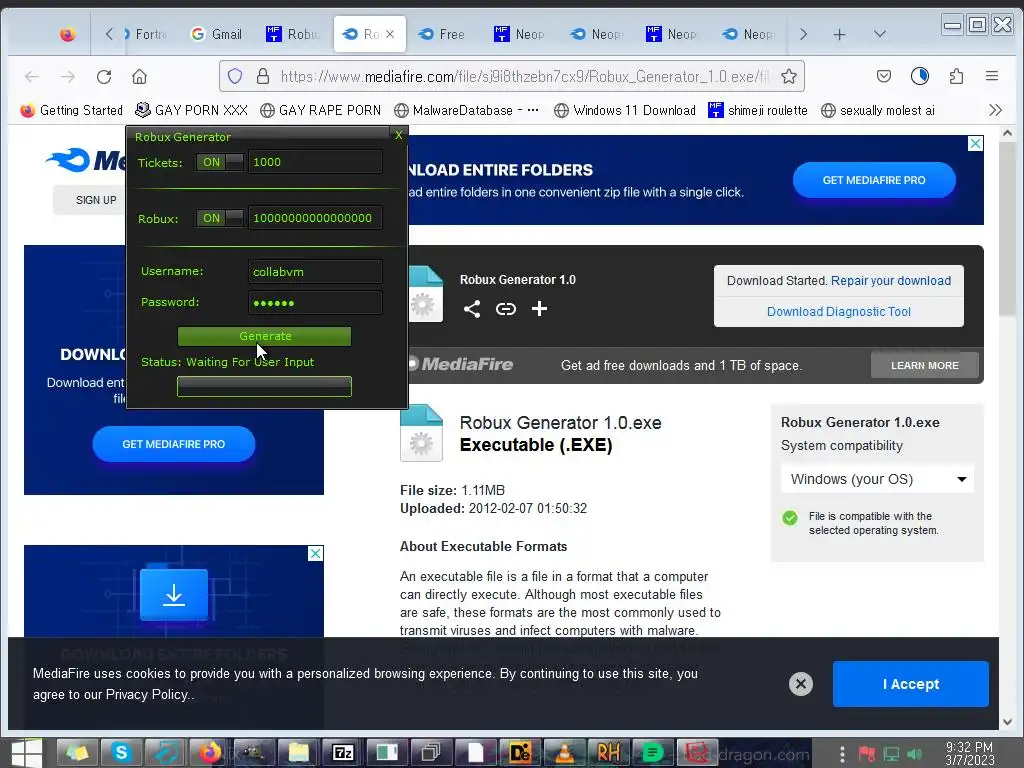Click the MediaFire address bar URL

[524, 76]
